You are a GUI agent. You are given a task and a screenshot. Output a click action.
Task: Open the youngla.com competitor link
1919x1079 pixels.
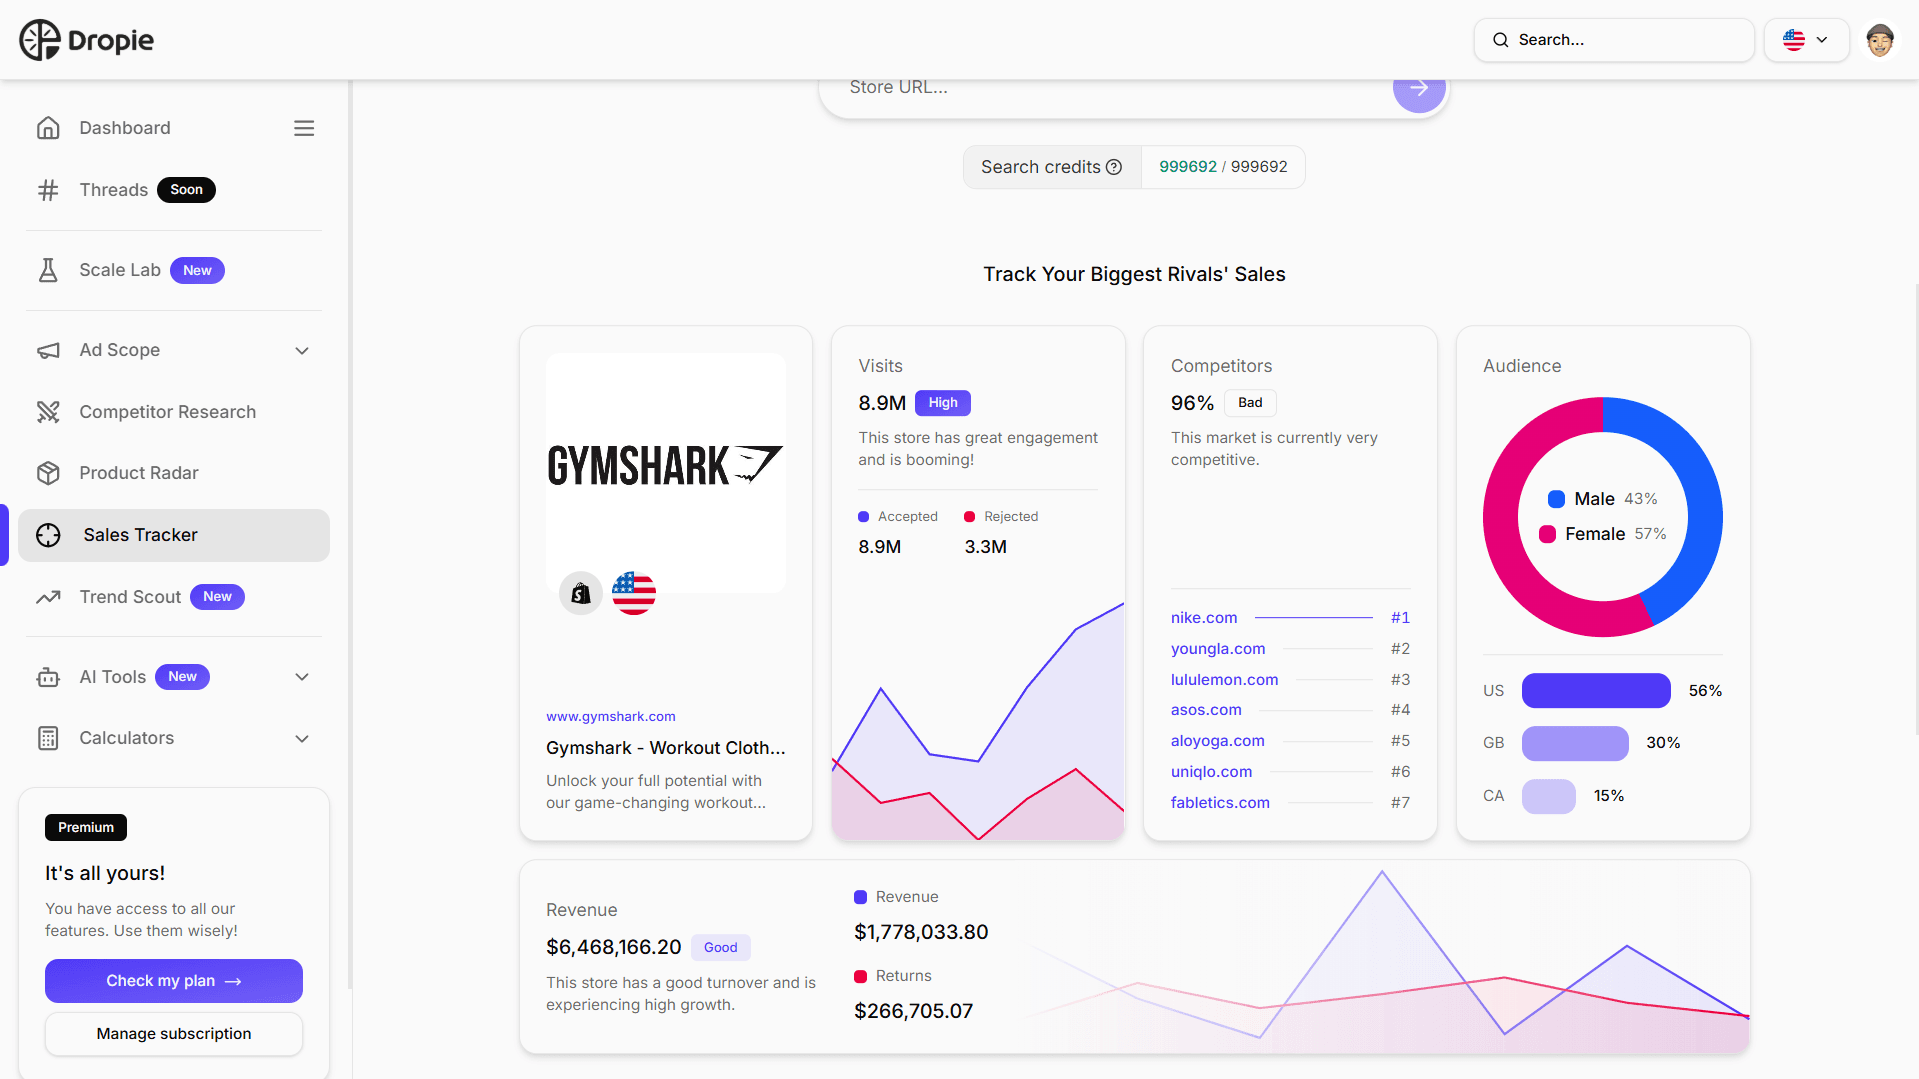(x=1218, y=649)
